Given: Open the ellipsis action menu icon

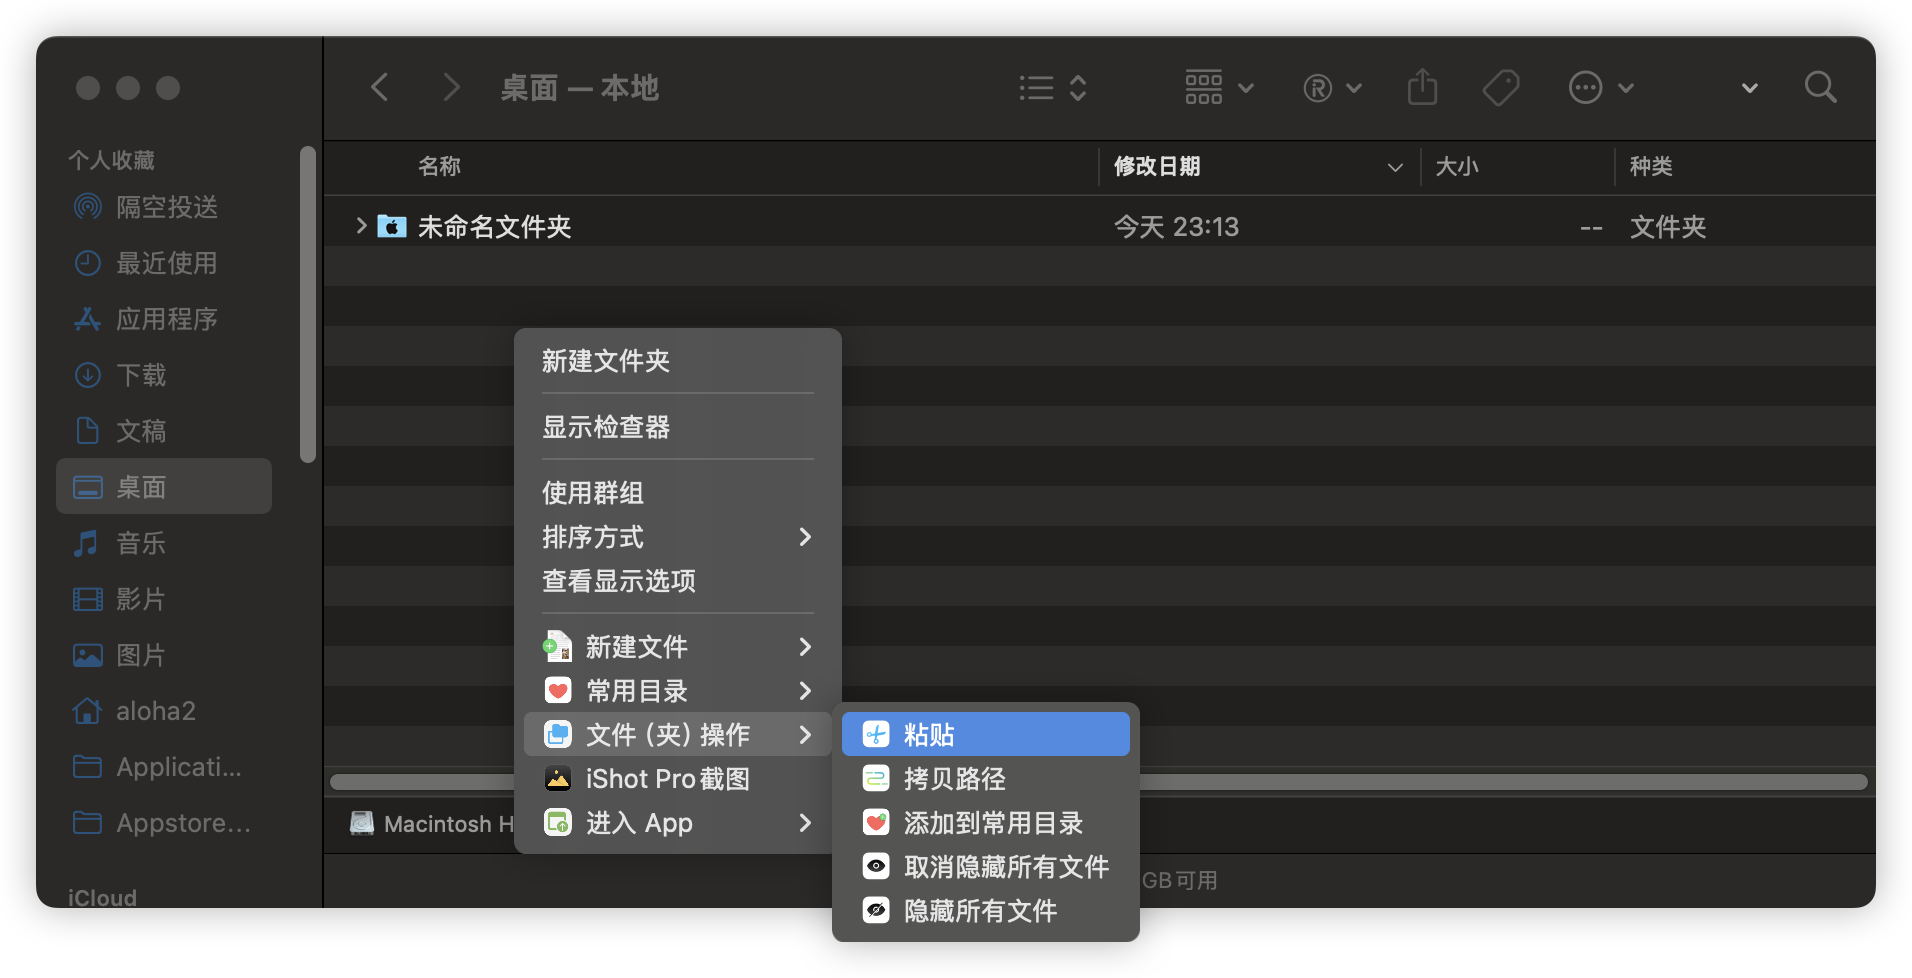Looking at the screenshot, I should point(1599,88).
